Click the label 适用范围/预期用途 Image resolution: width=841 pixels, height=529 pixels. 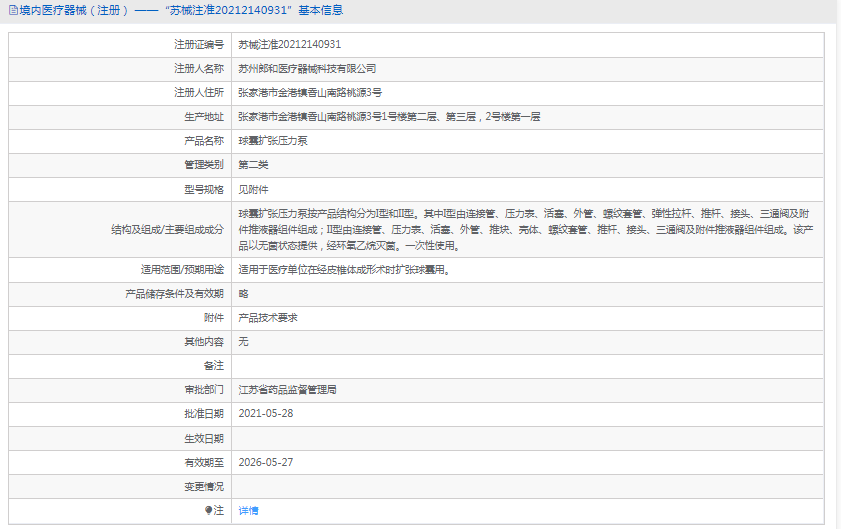click(x=182, y=270)
